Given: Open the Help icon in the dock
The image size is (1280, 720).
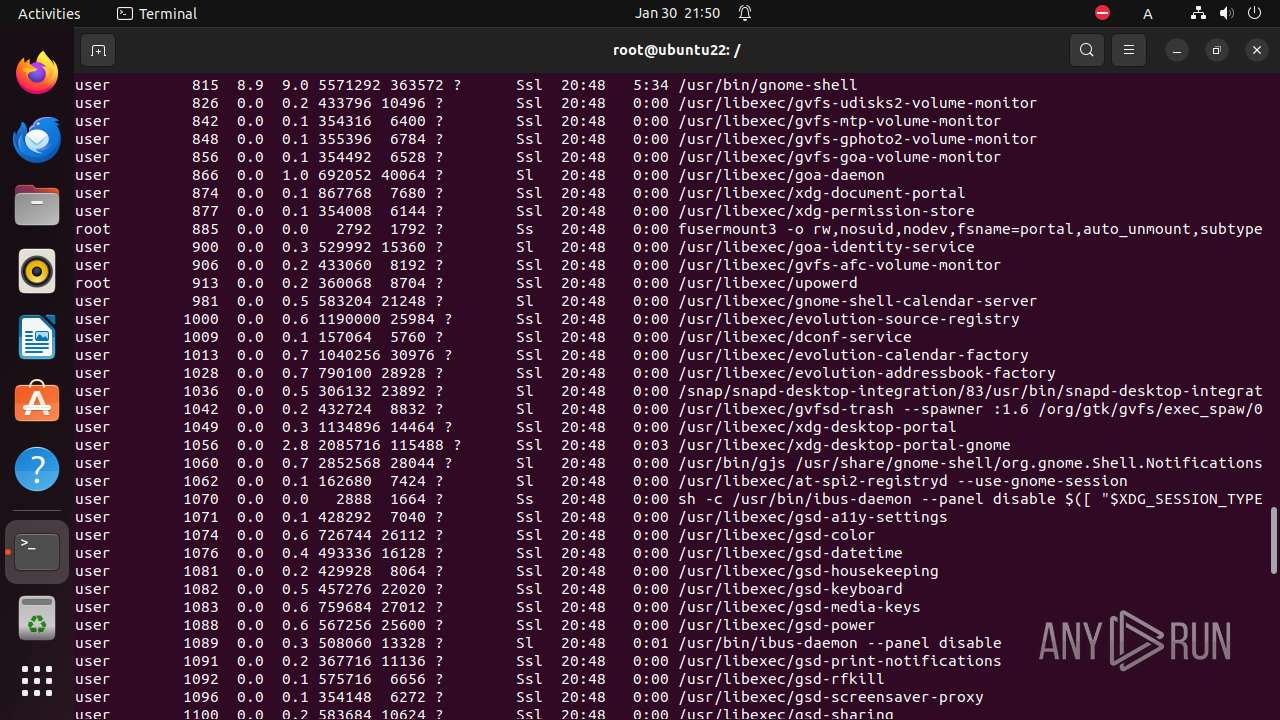Looking at the screenshot, I should (x=37, y=469).
